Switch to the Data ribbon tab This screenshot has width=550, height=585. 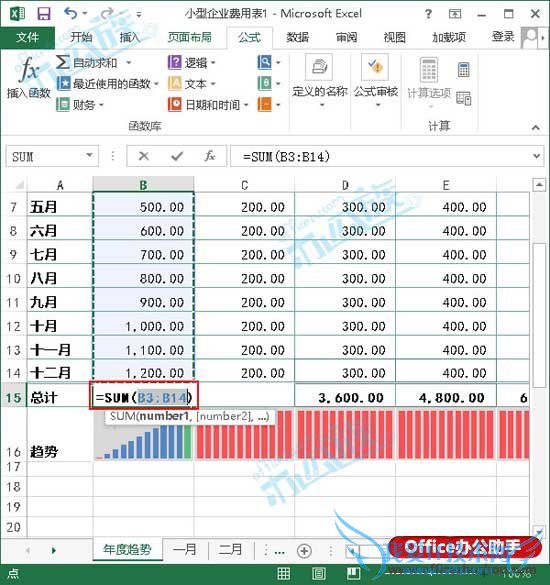pos(297,37)
